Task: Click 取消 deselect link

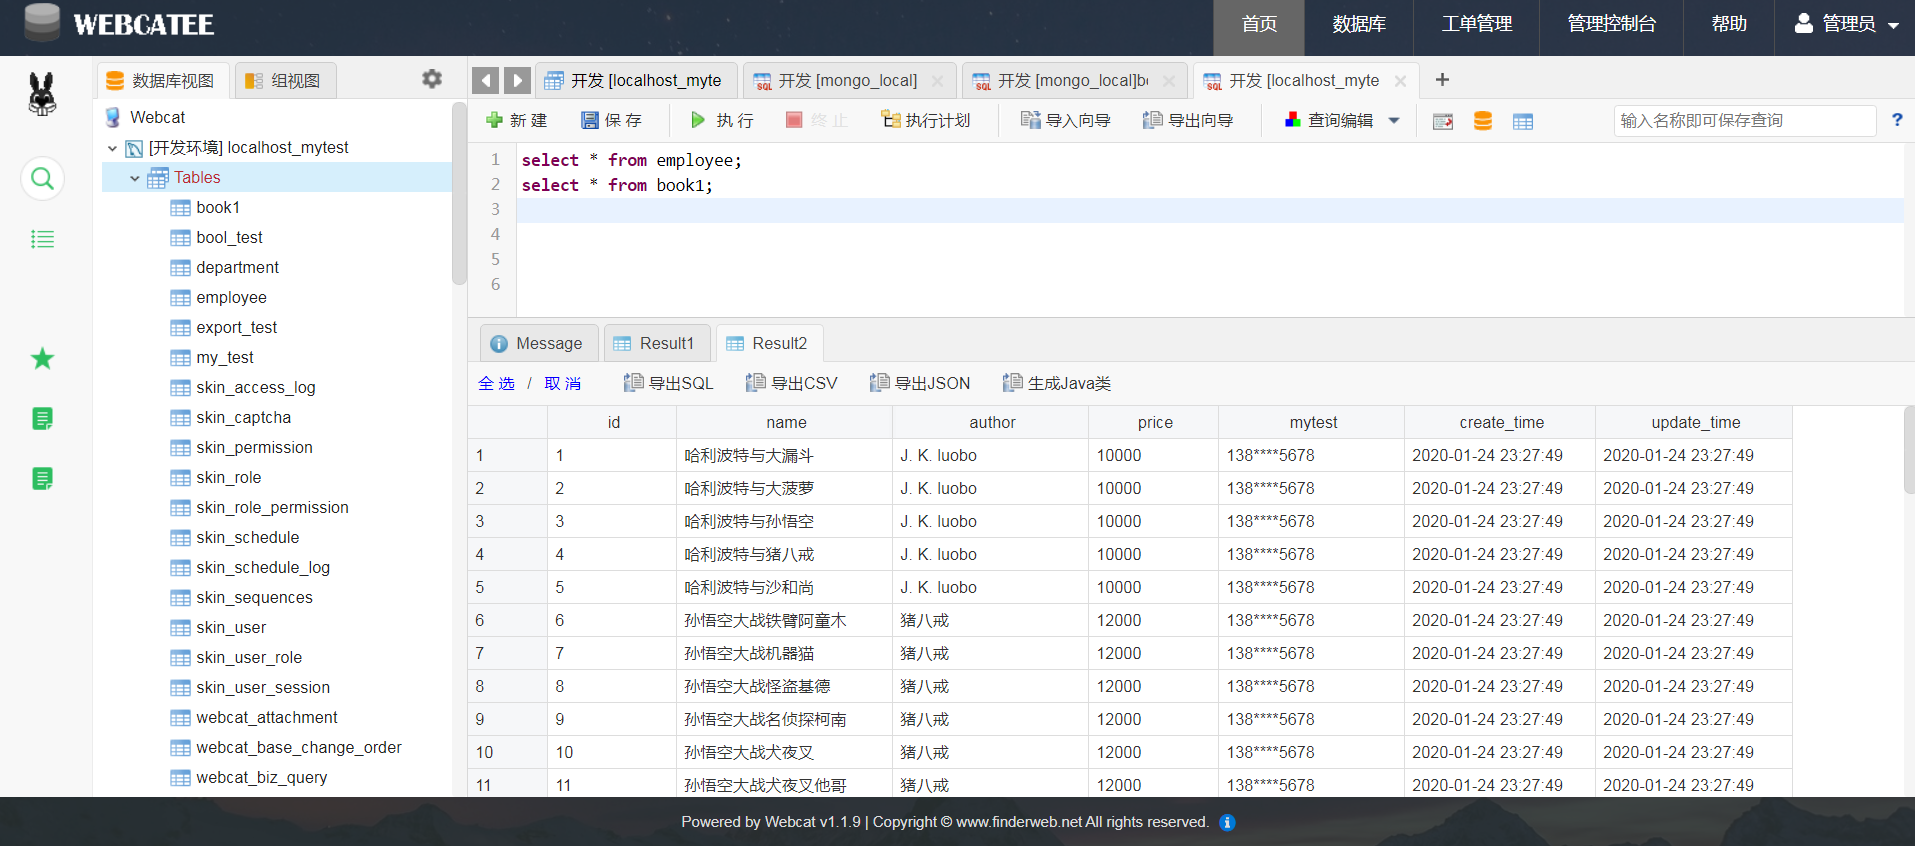Action: (x=562, y=383)
